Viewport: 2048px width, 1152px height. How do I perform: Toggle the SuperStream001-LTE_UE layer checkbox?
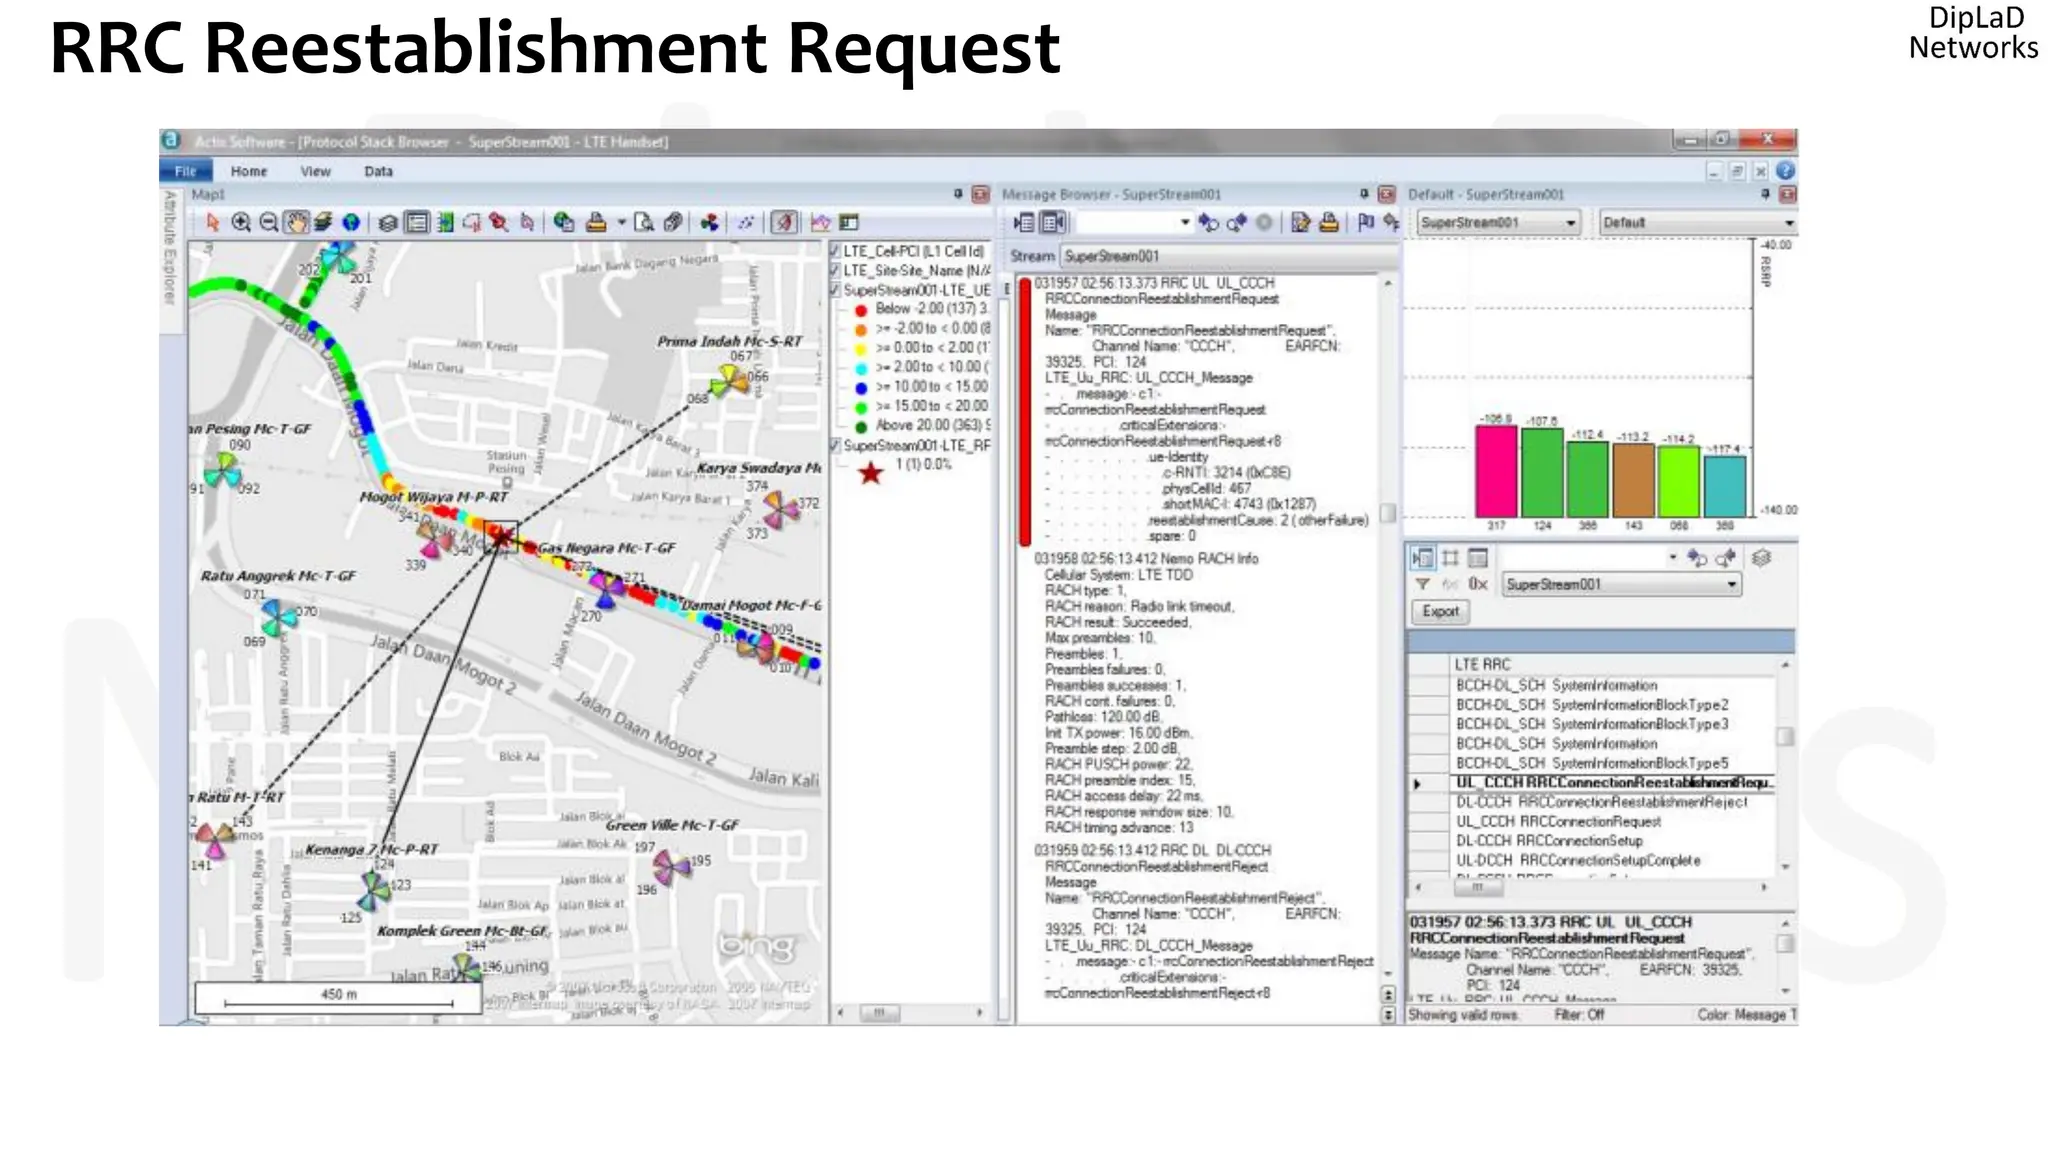835,290
